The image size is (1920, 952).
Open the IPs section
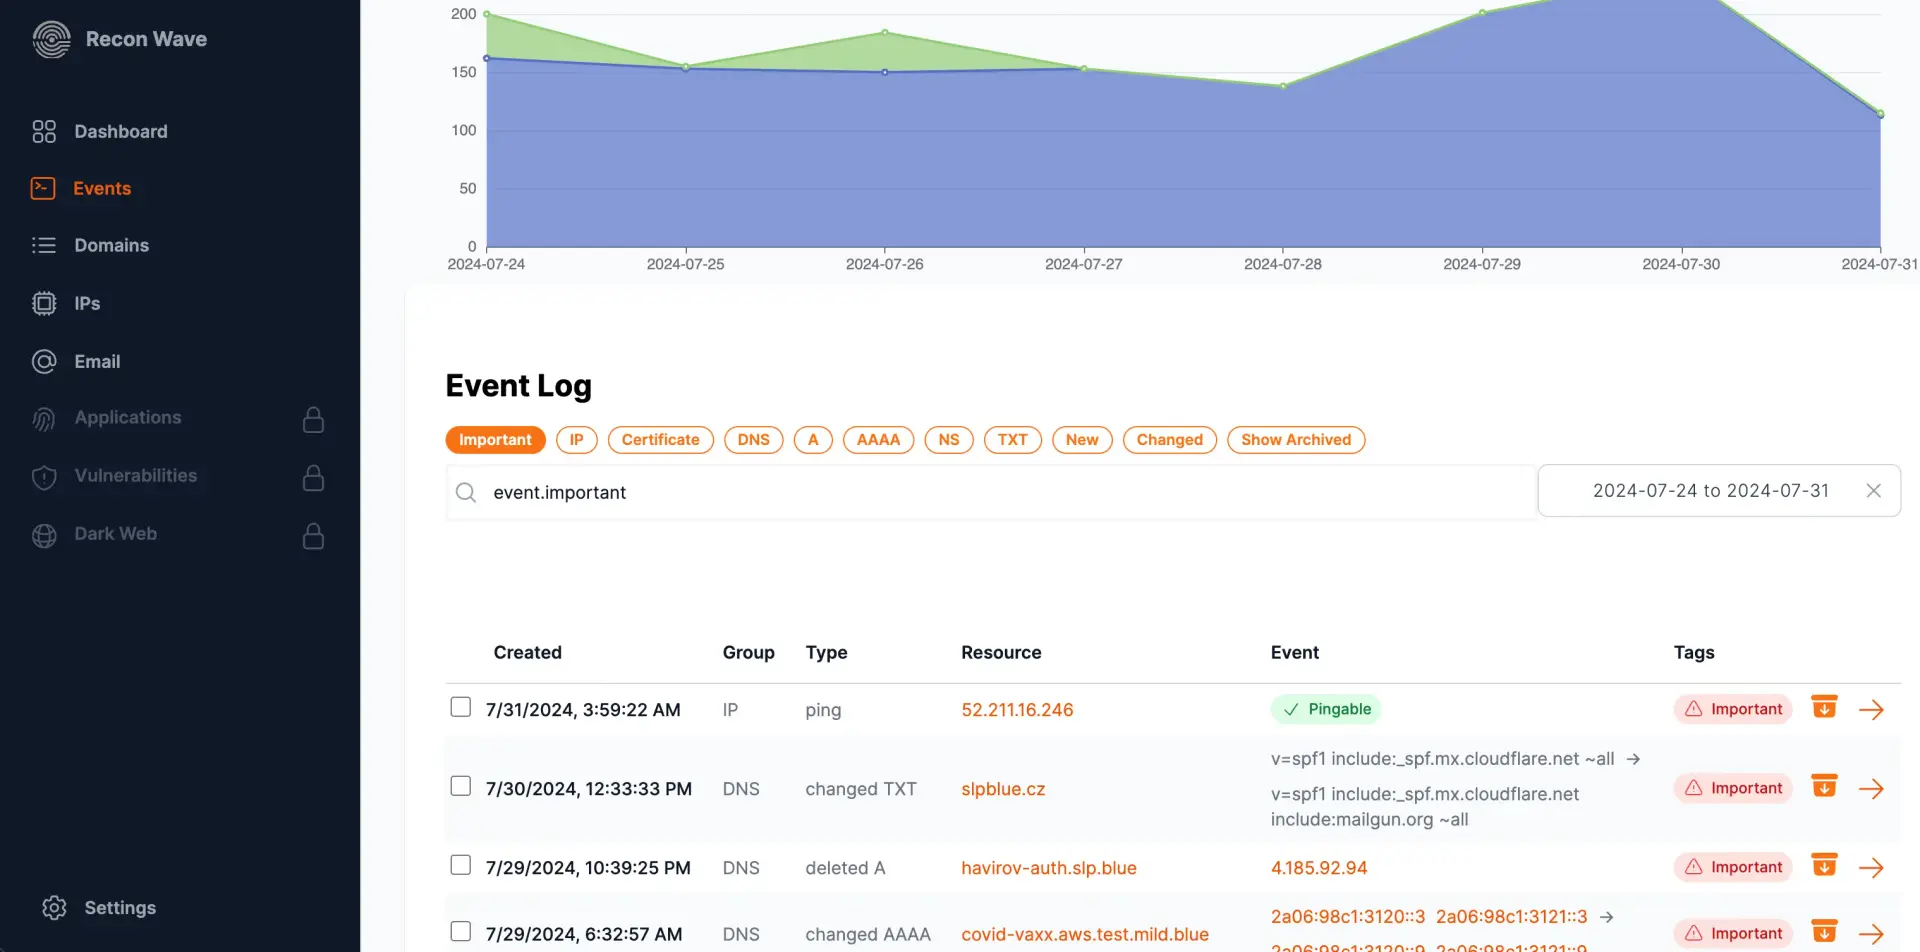pyautogui.click(x=86, y=303)
